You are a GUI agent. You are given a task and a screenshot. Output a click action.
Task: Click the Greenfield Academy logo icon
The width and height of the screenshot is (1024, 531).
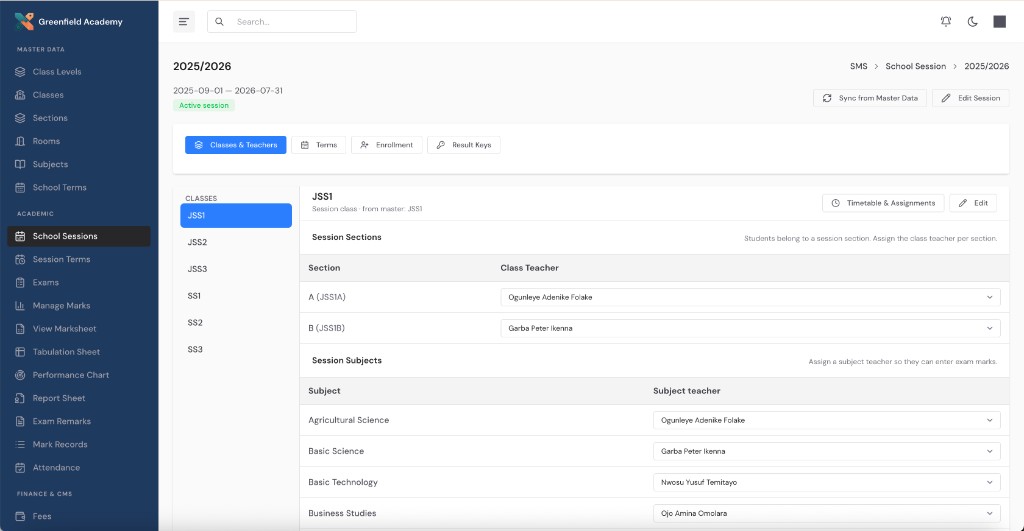[x=24, y=21]
